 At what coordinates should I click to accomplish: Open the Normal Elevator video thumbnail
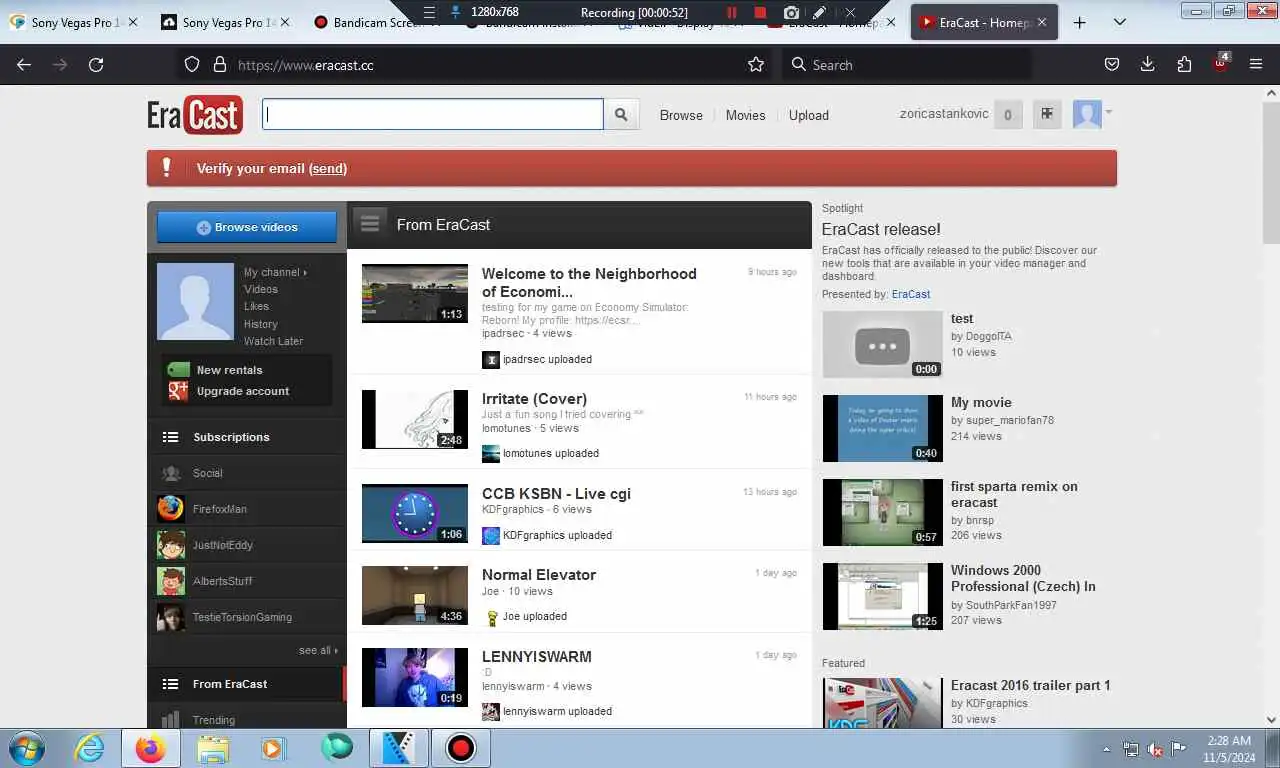pyautogui.click(x=415, y=595)
